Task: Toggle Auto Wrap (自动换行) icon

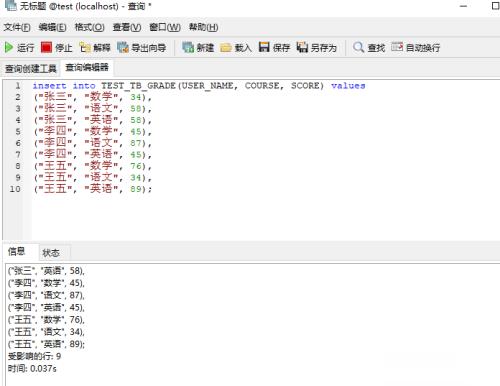Action: coord(397,47)
